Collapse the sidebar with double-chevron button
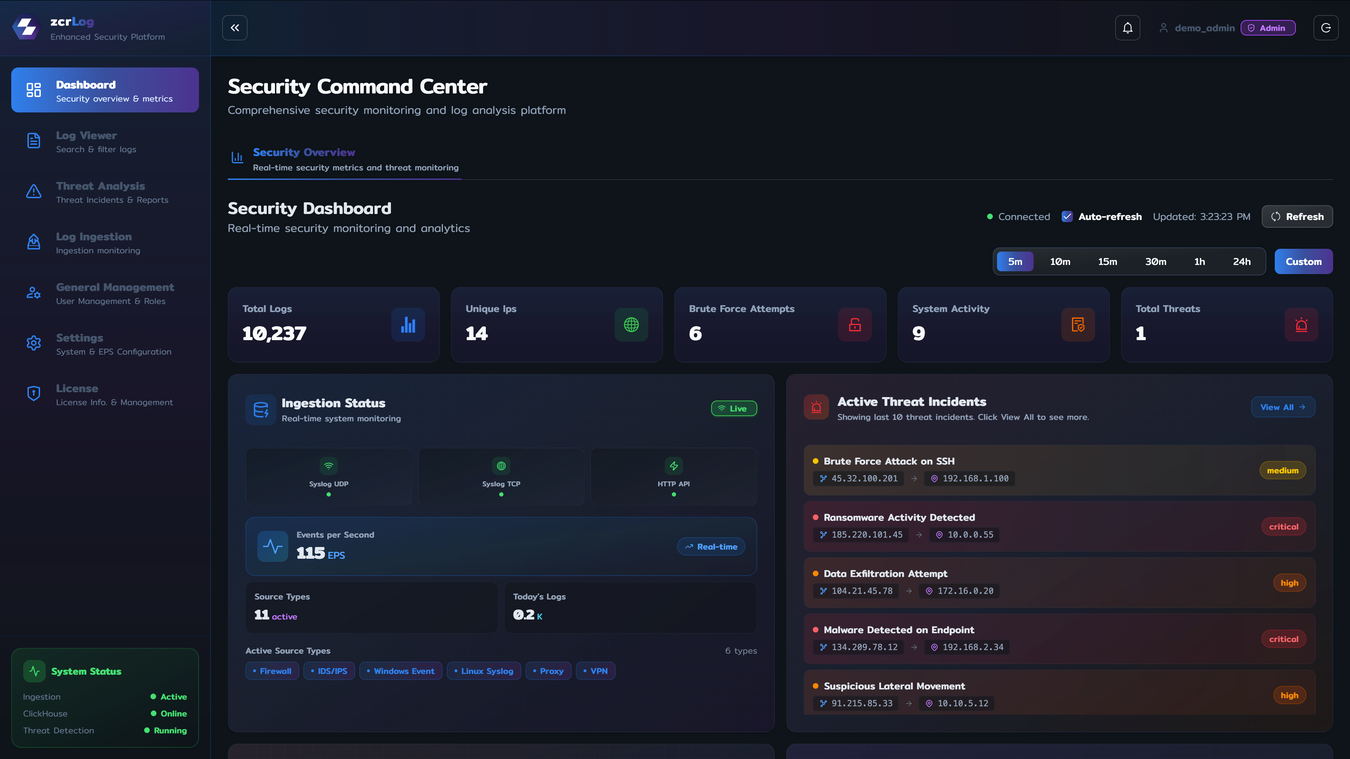1350x759 pixels. [235, 28]
